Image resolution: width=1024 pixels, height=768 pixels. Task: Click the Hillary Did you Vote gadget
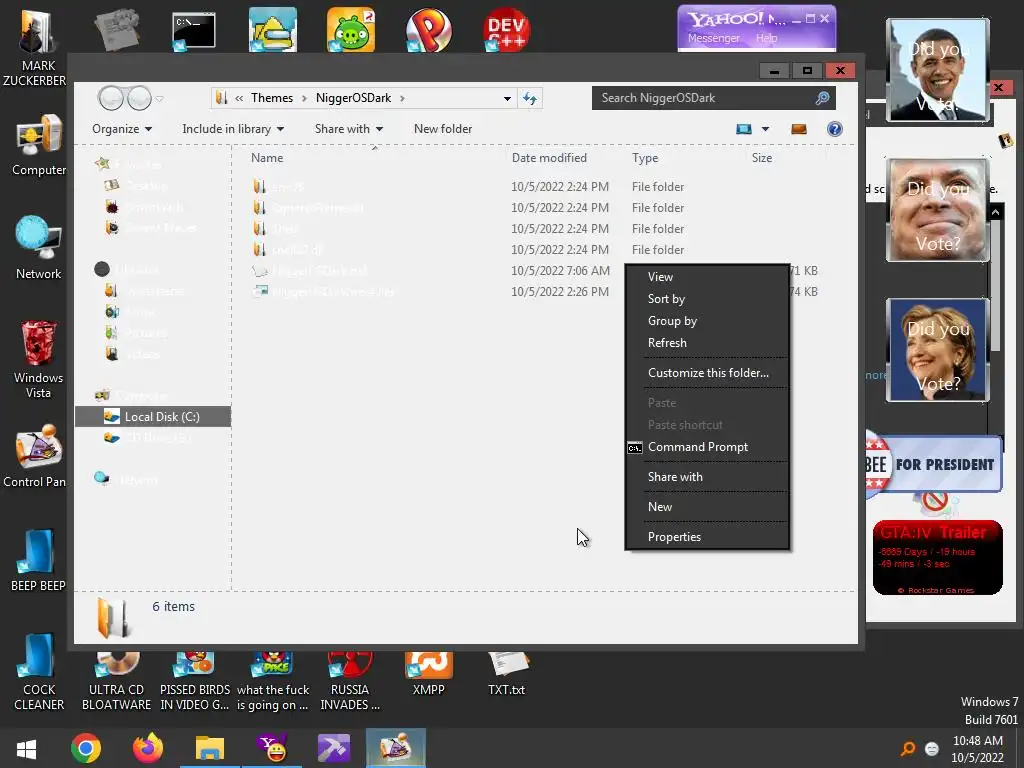pos(938,350)
